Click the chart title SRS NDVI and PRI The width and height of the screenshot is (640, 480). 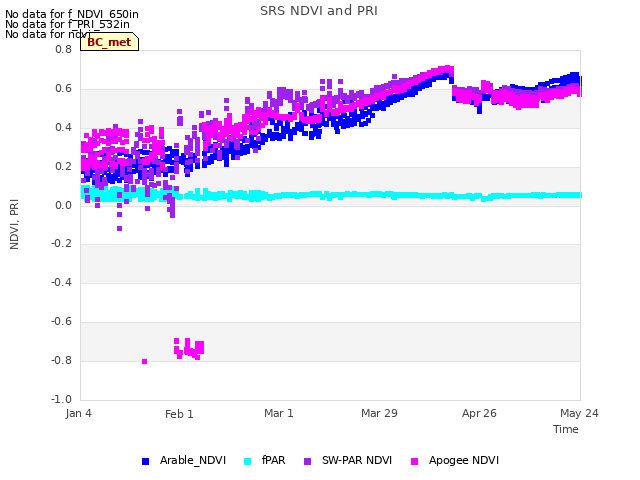pos(319,11)
